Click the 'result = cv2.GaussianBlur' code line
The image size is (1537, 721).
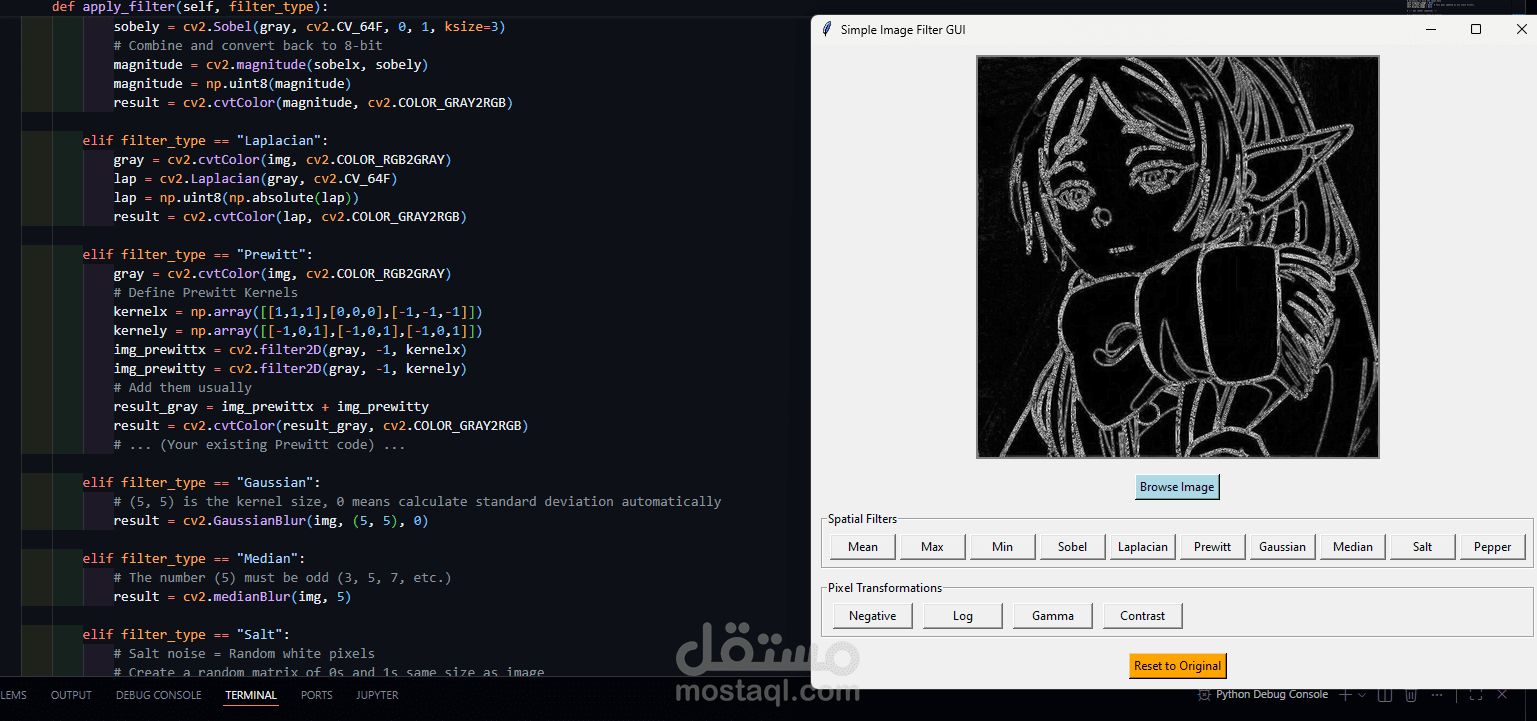pyautogui.click(x=271, y=521)
